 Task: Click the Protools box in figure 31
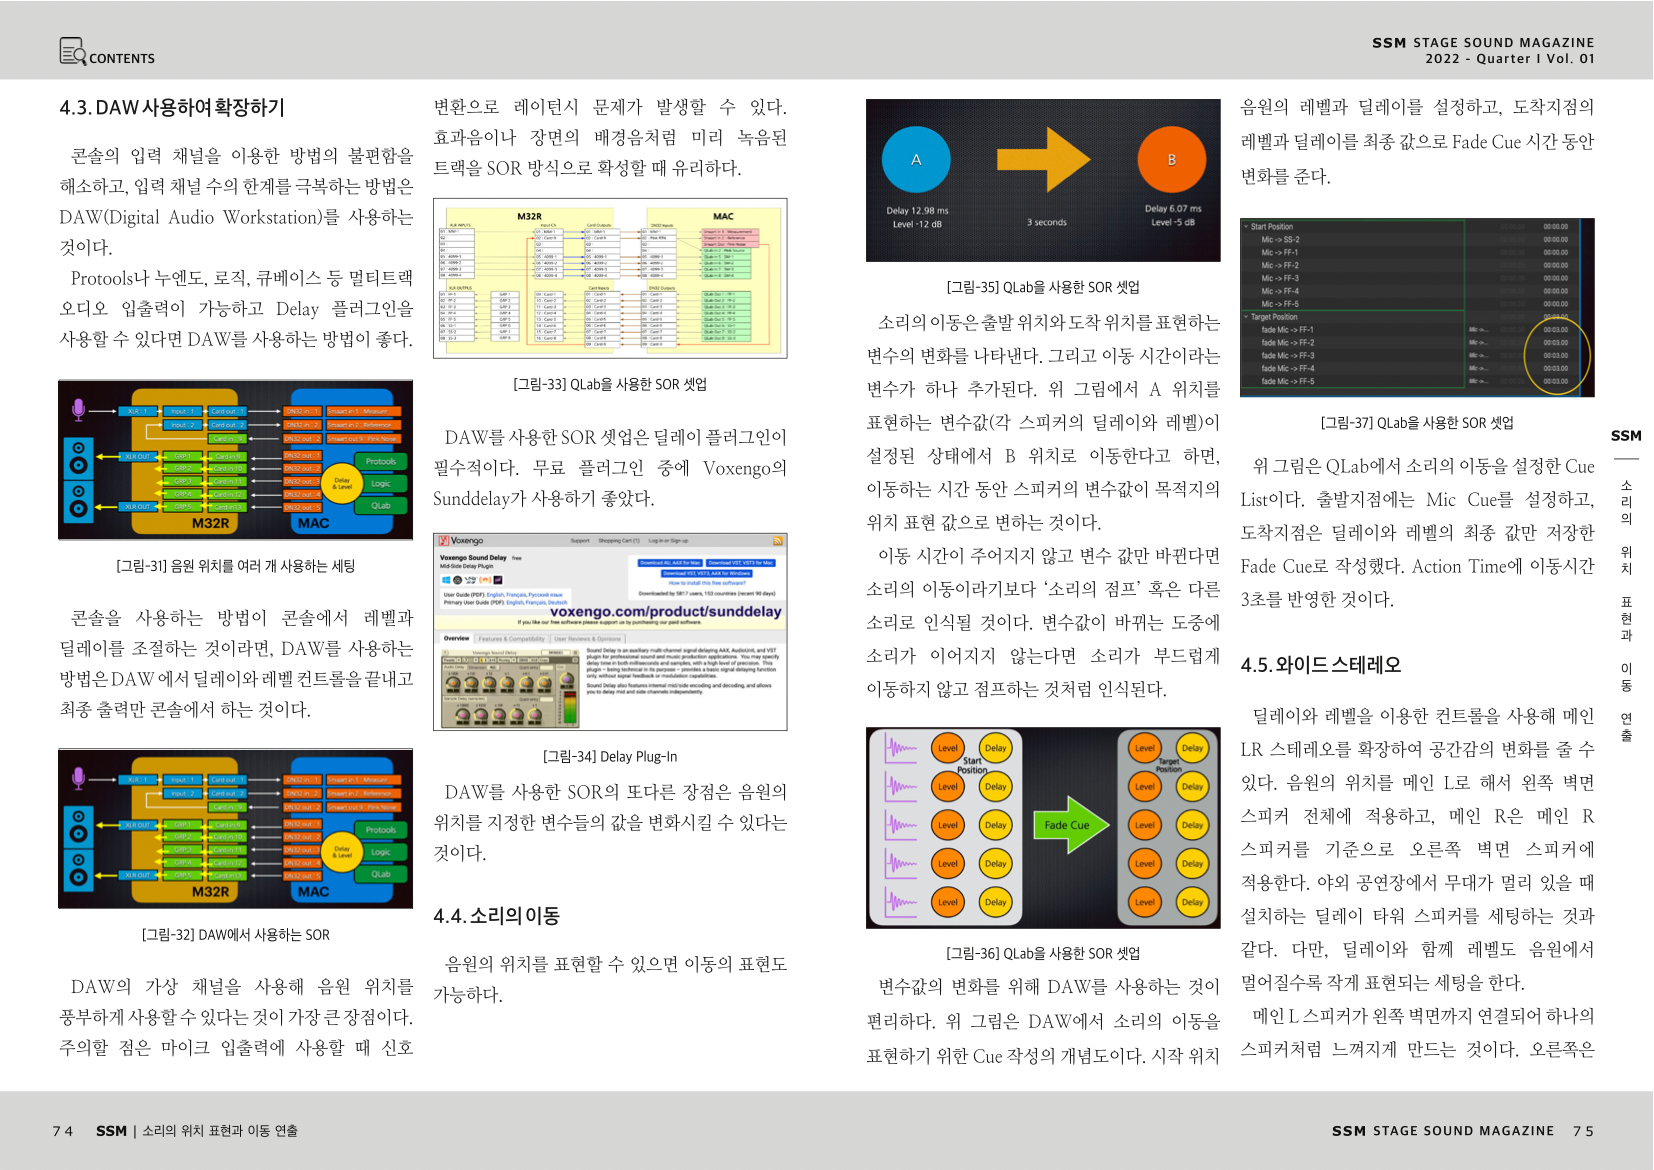point(381,461)
